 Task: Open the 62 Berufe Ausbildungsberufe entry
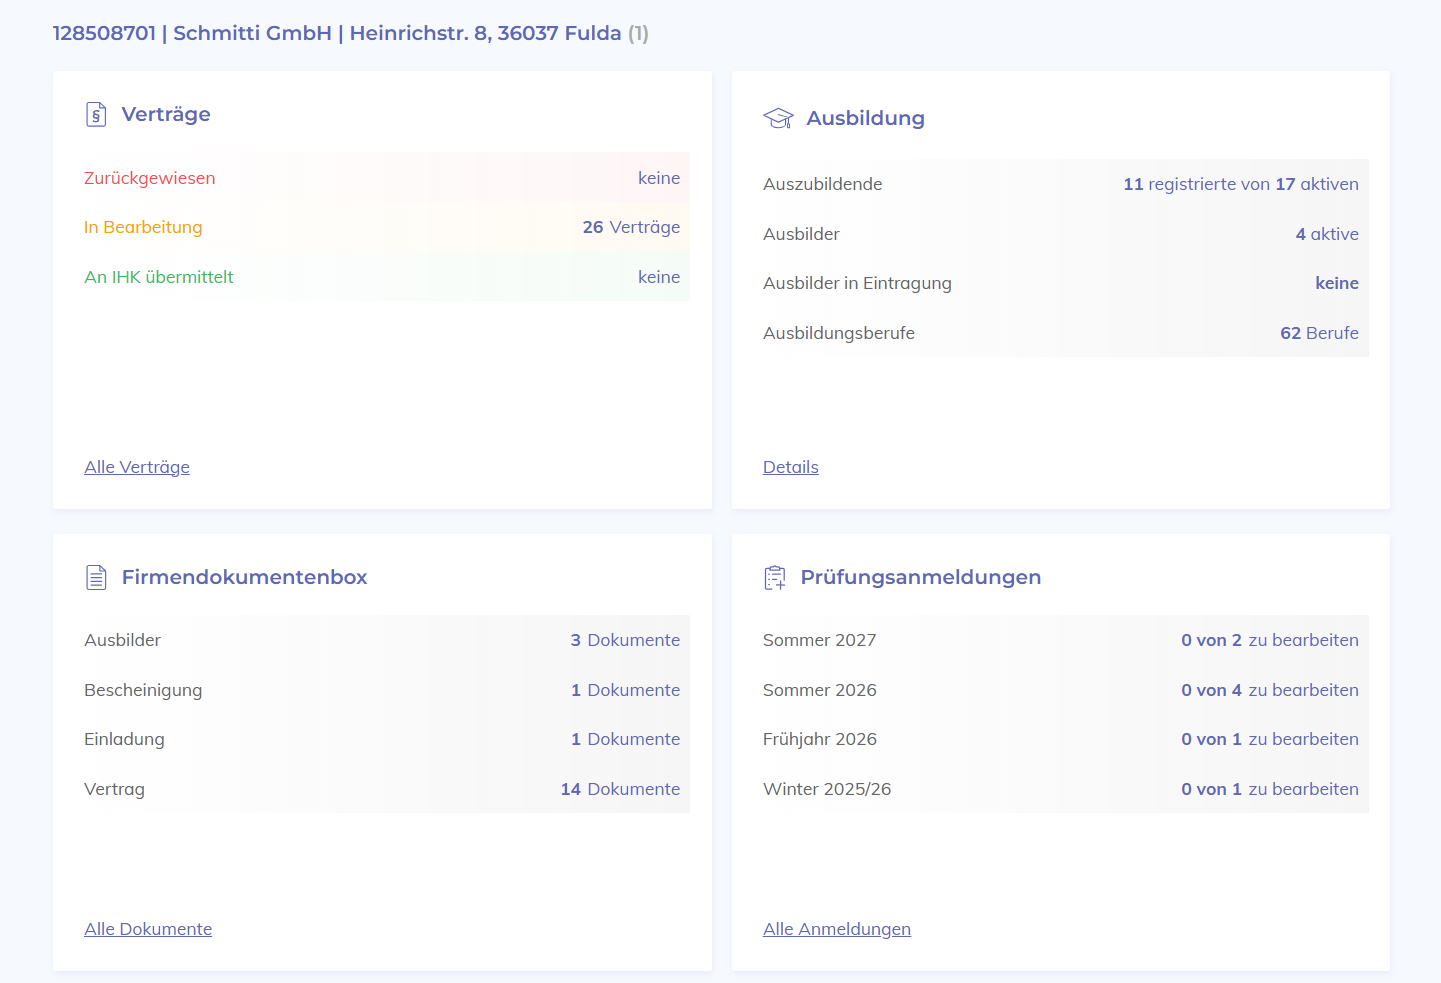[1061, 333]
